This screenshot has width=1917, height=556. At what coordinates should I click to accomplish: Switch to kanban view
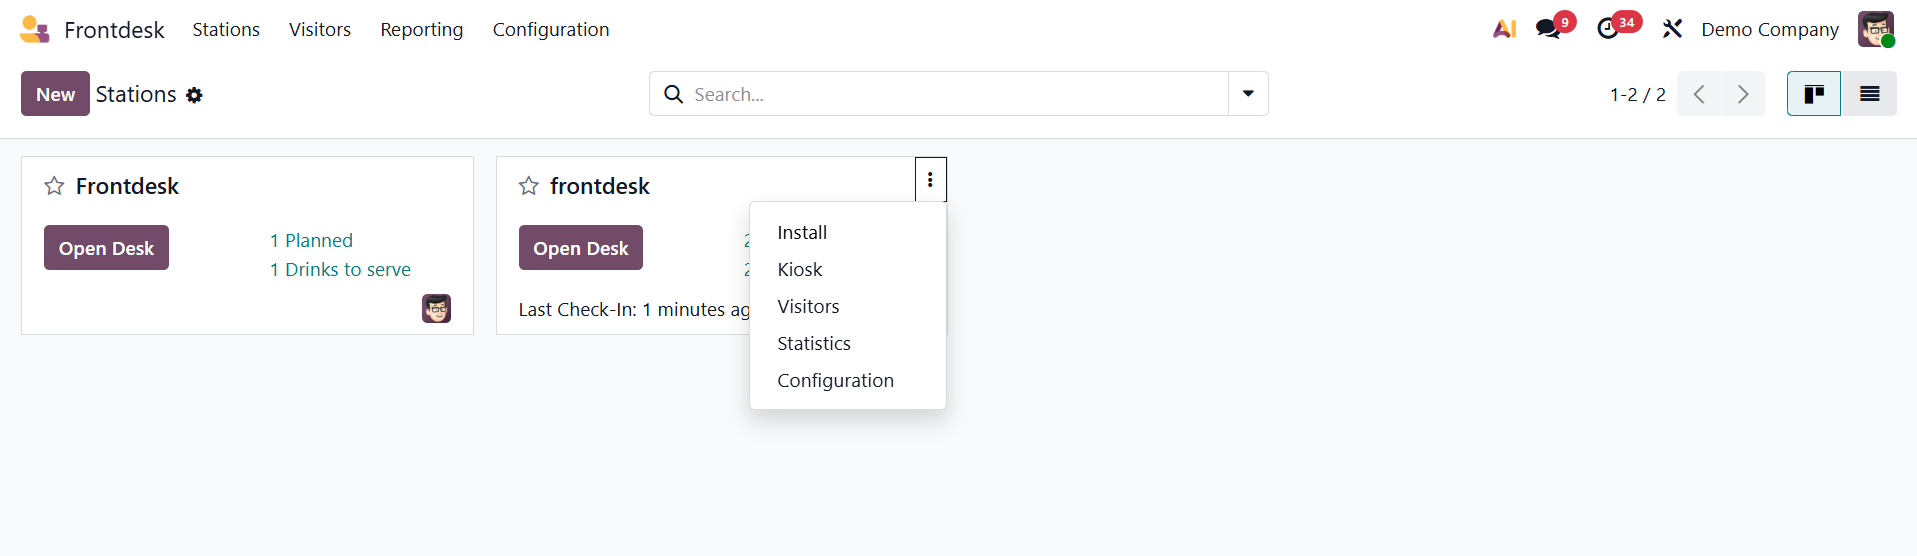point(1813,94)
